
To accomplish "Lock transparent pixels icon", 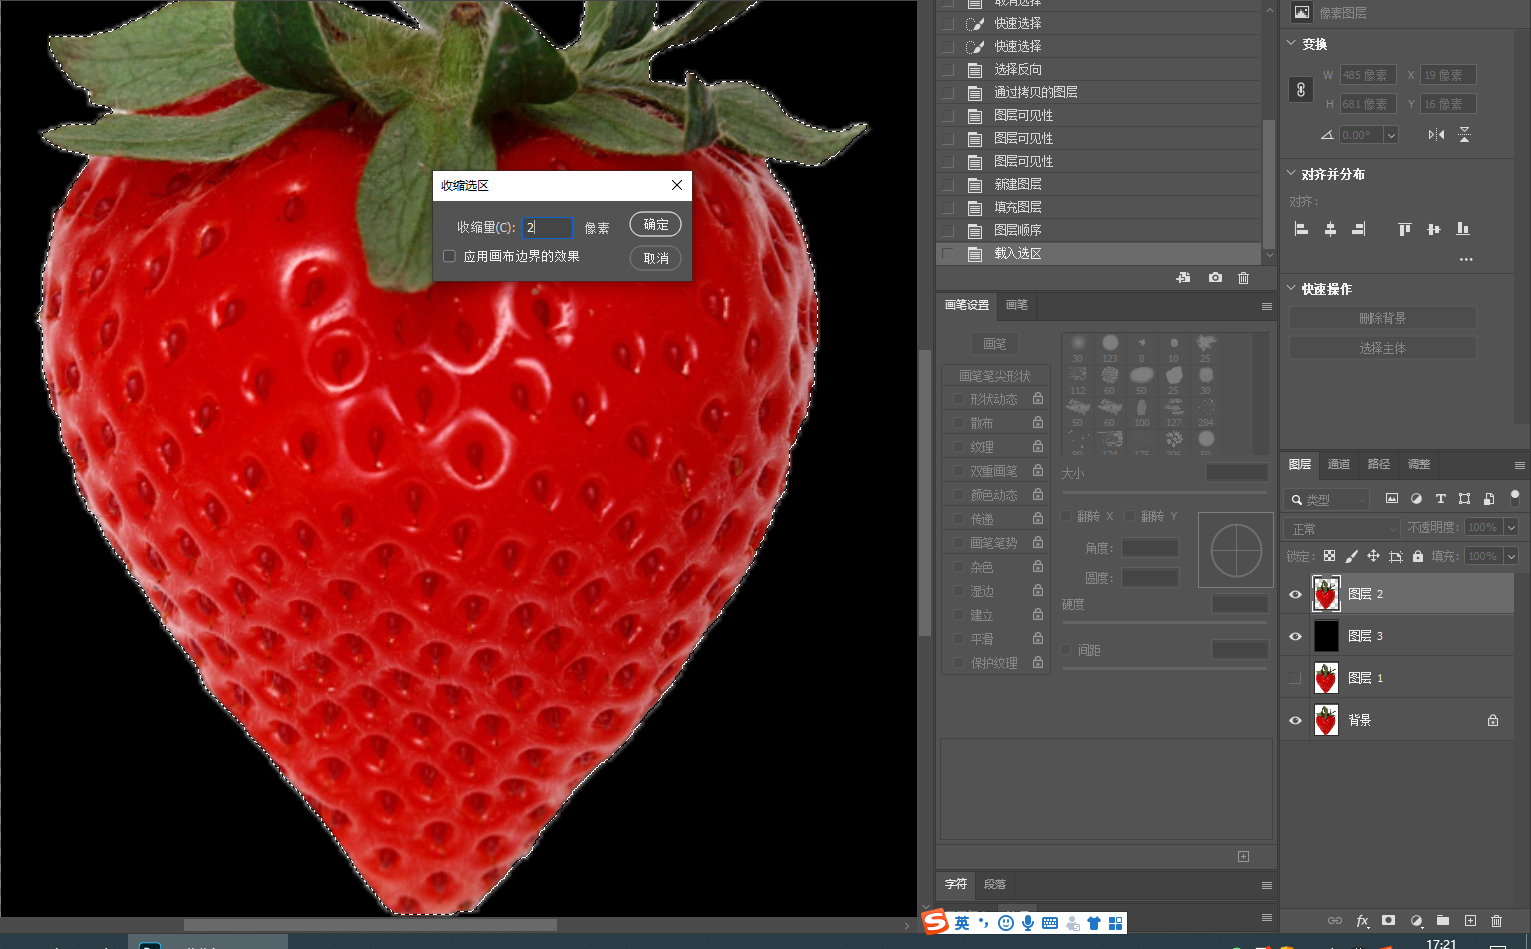I will (x=1329, y=556).
